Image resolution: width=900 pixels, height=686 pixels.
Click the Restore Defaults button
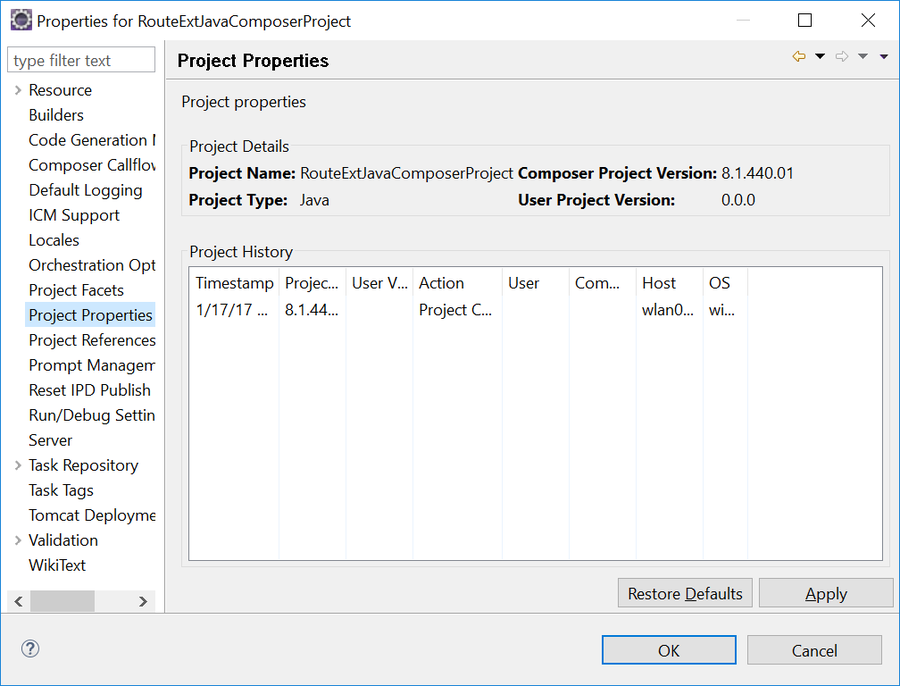[685, 593]
